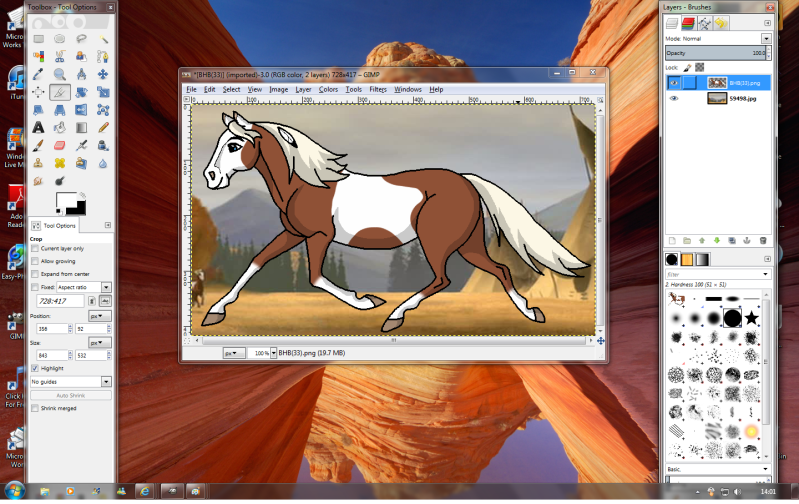Click the foreground color swatch
This screenshot has width=799, height=504.
(x=66, y=201)
